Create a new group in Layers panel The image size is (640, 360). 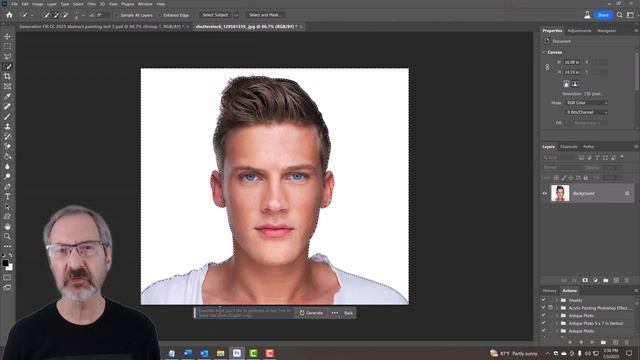[x=606, y=280]
